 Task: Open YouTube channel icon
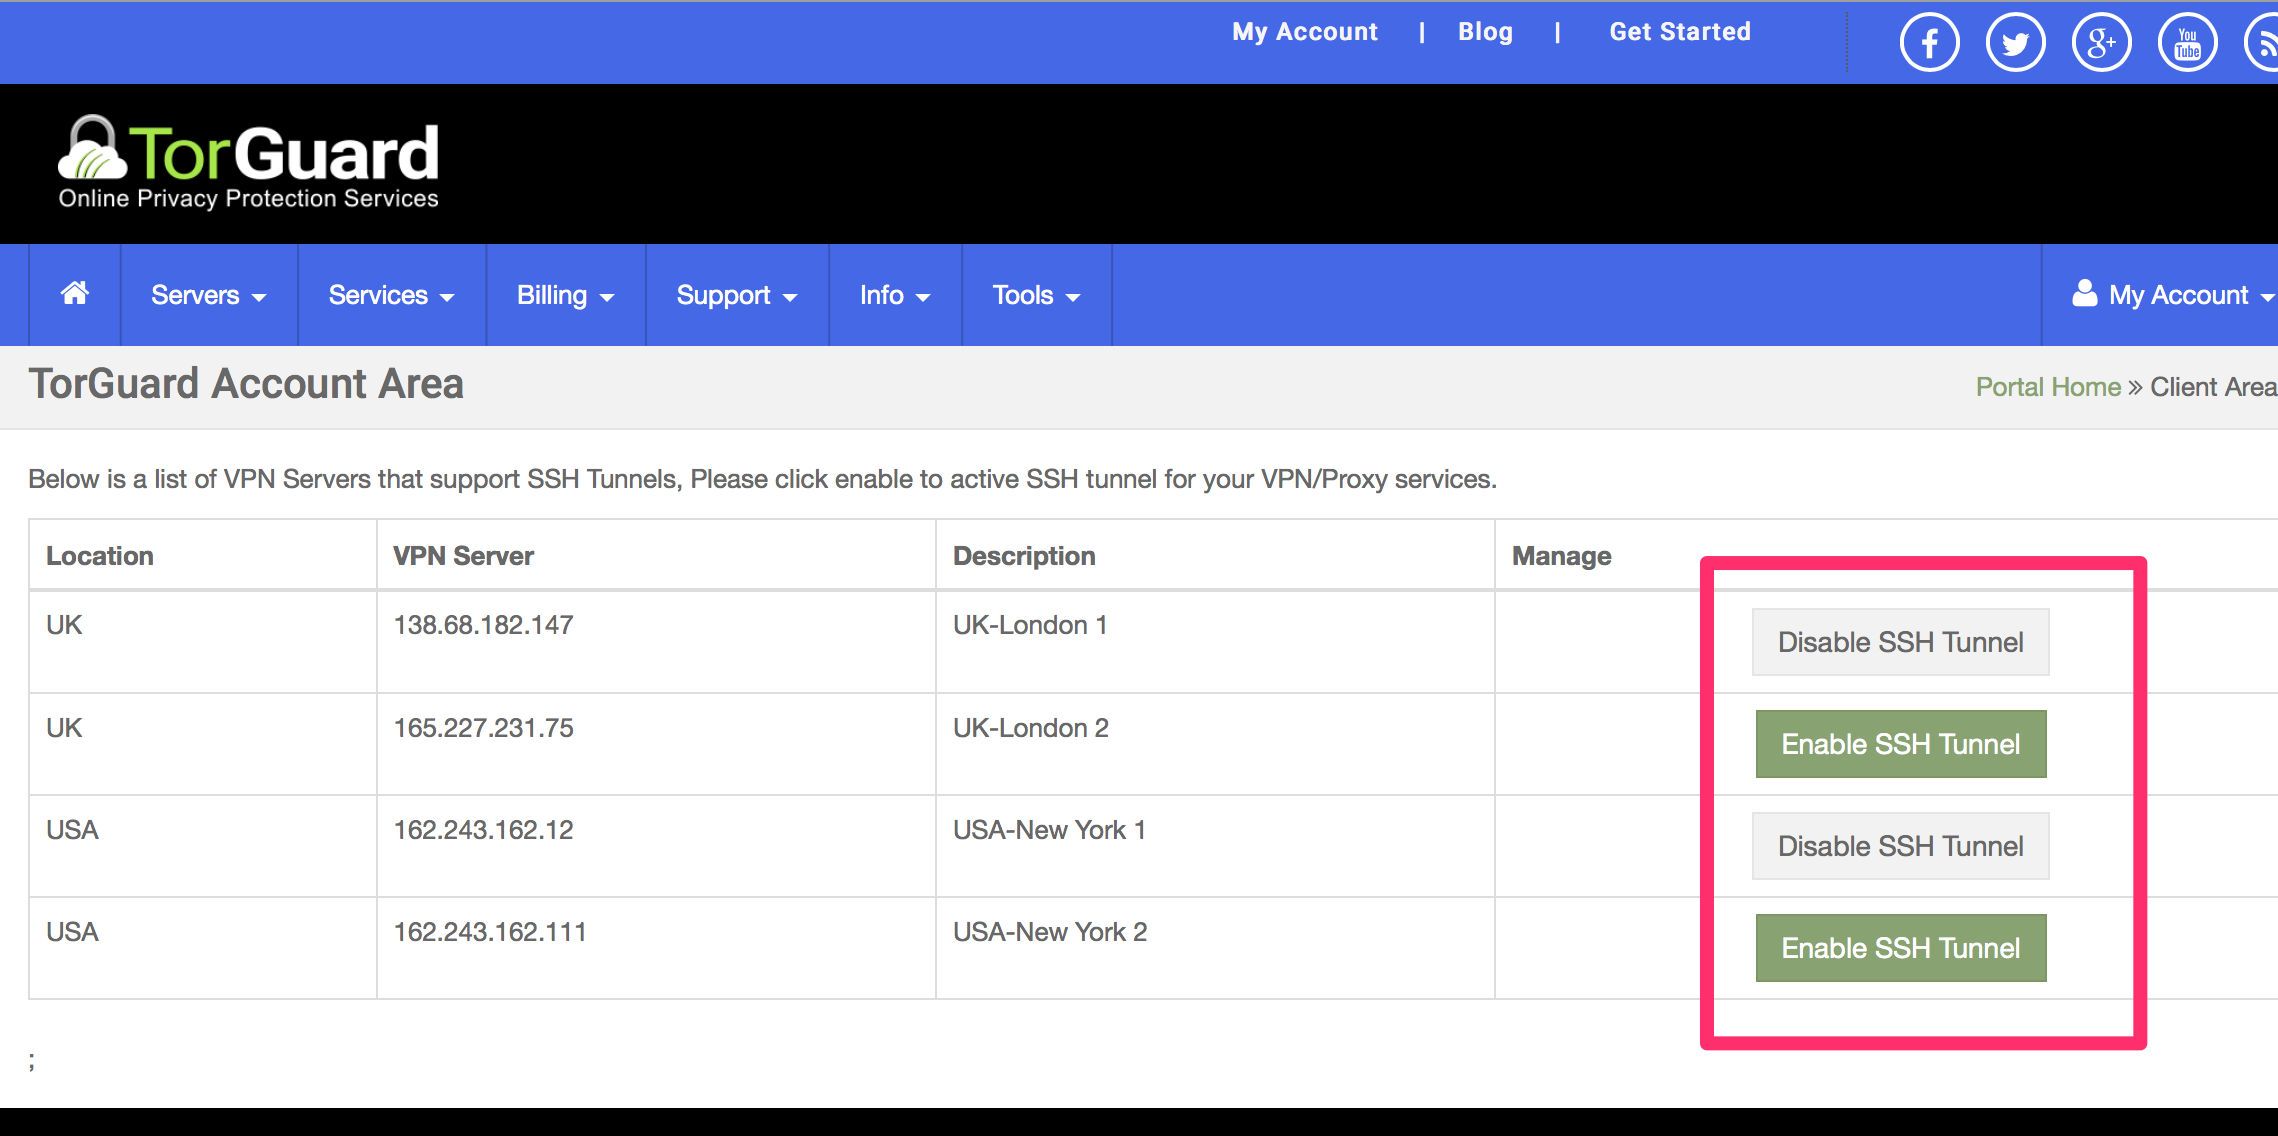click(2187, 43)
